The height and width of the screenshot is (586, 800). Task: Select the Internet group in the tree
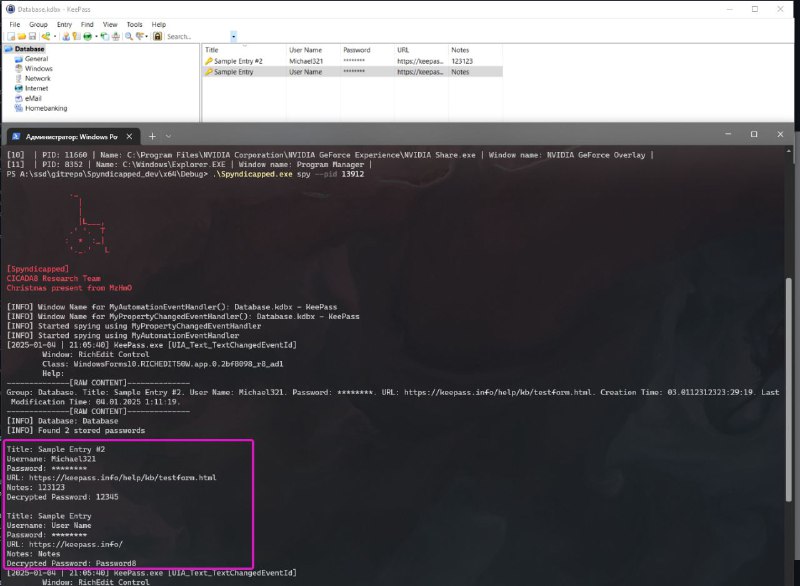36,88
